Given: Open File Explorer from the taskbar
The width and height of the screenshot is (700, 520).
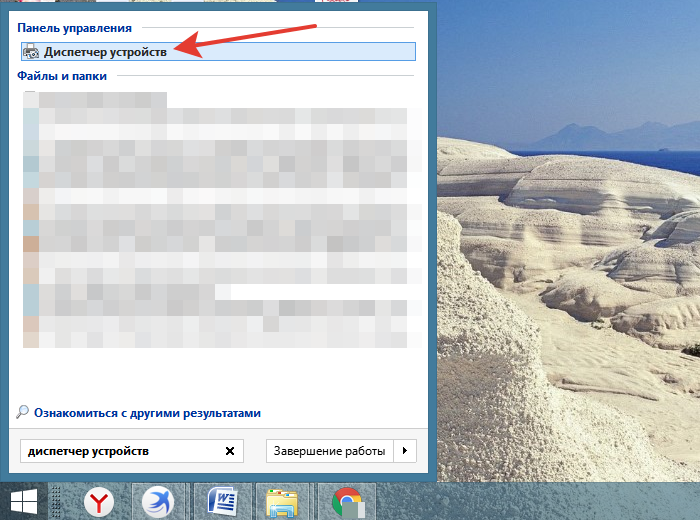Looking at the screenshot, I should (x=282, y=502).
